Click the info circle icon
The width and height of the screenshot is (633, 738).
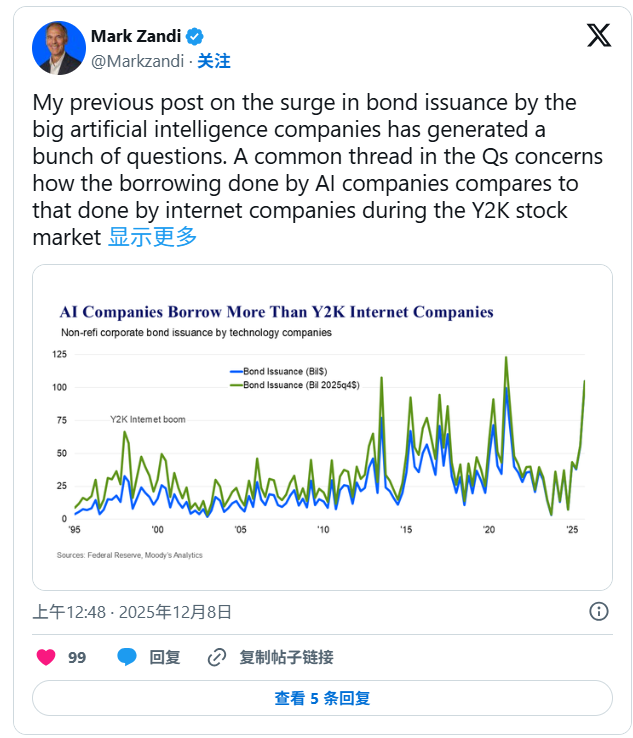599,611
